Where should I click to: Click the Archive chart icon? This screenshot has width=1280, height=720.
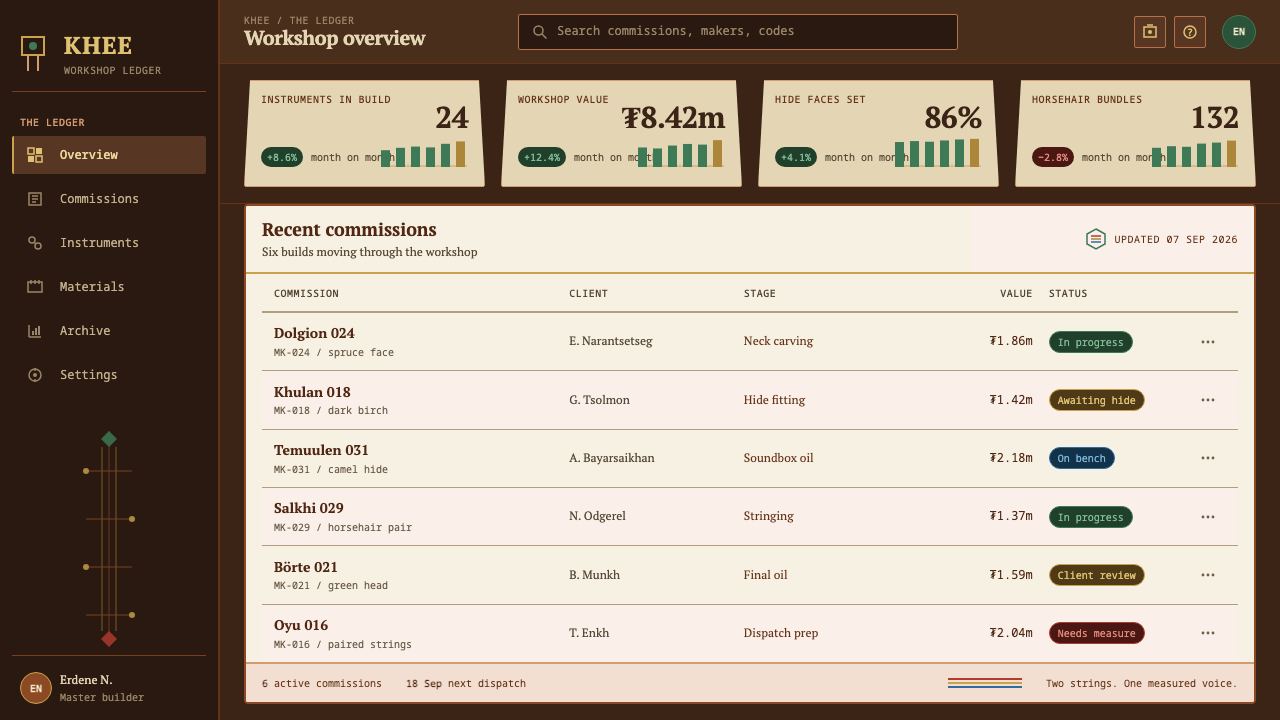35,331
